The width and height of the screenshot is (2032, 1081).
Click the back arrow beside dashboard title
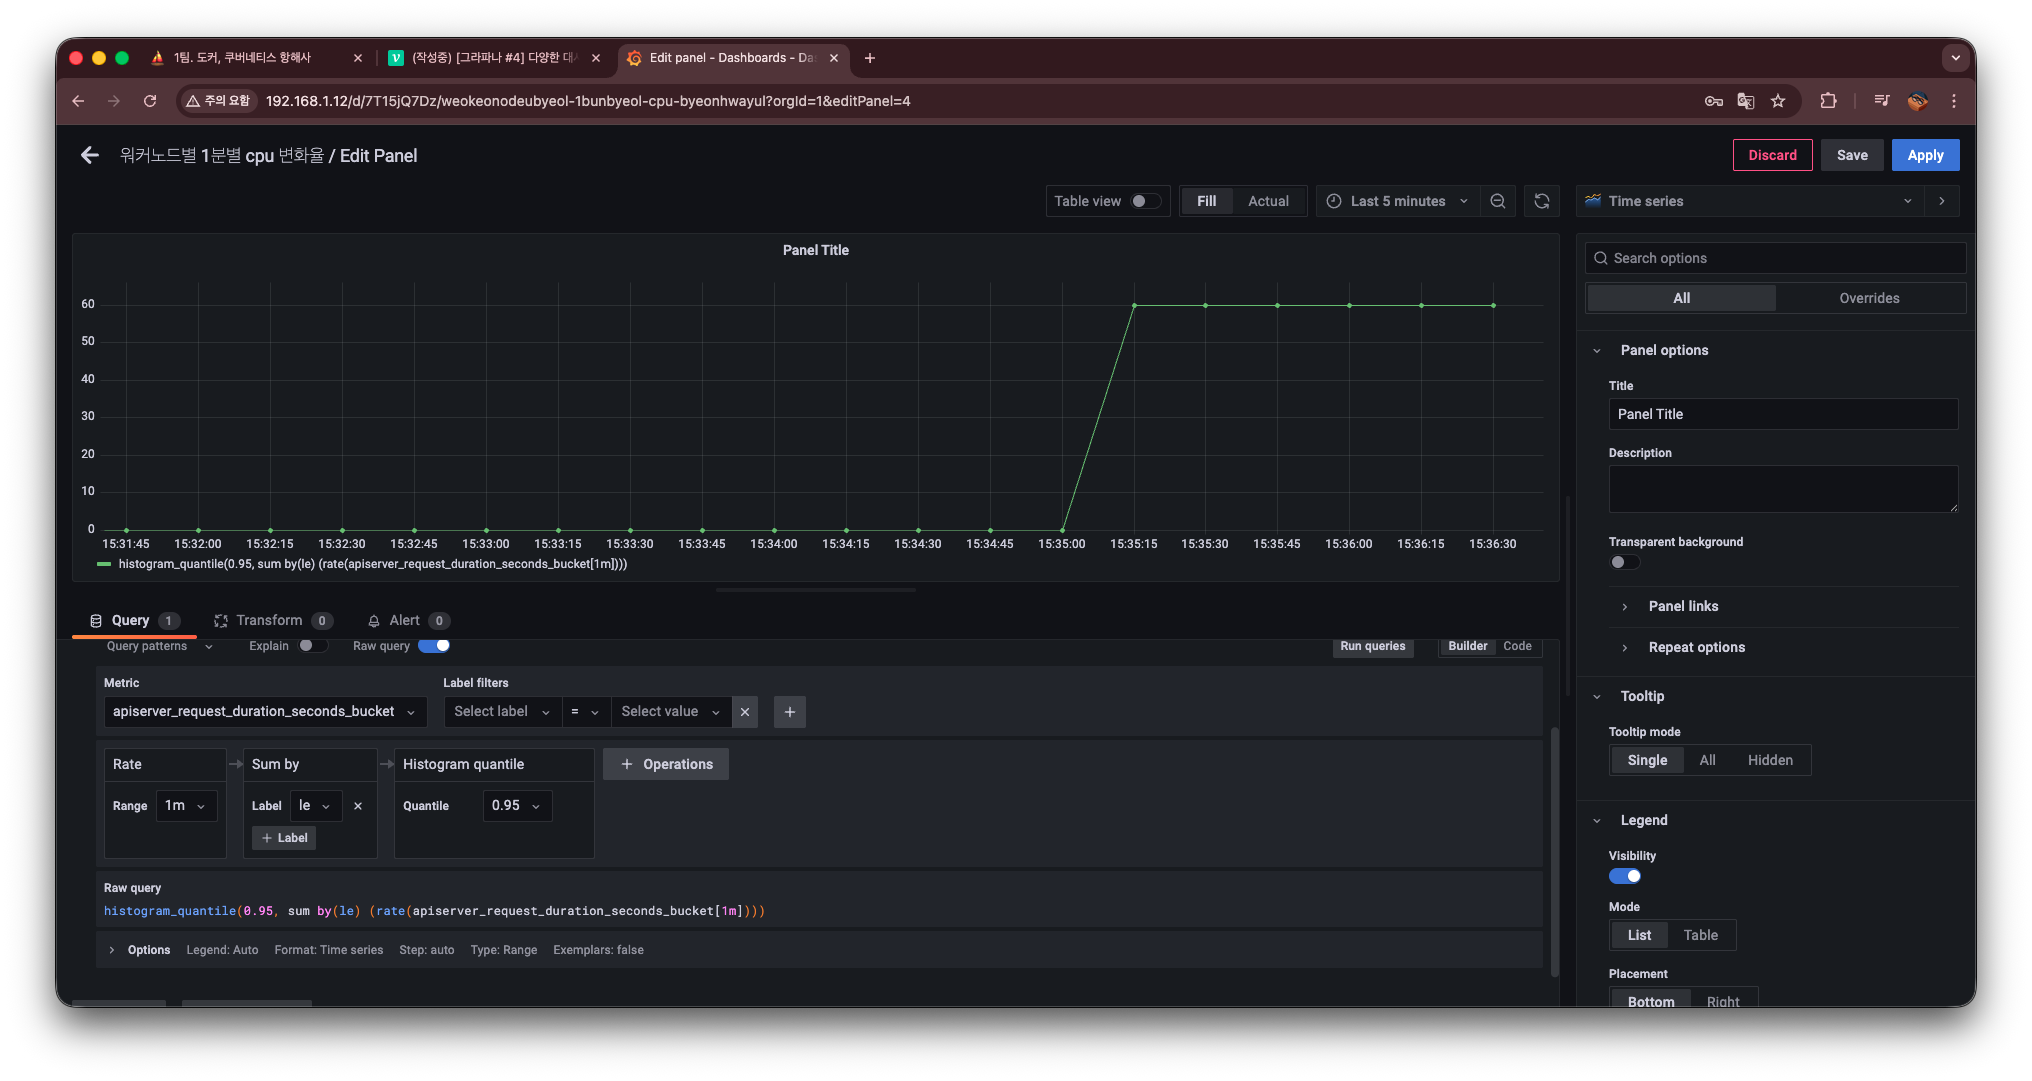[90, 155]
